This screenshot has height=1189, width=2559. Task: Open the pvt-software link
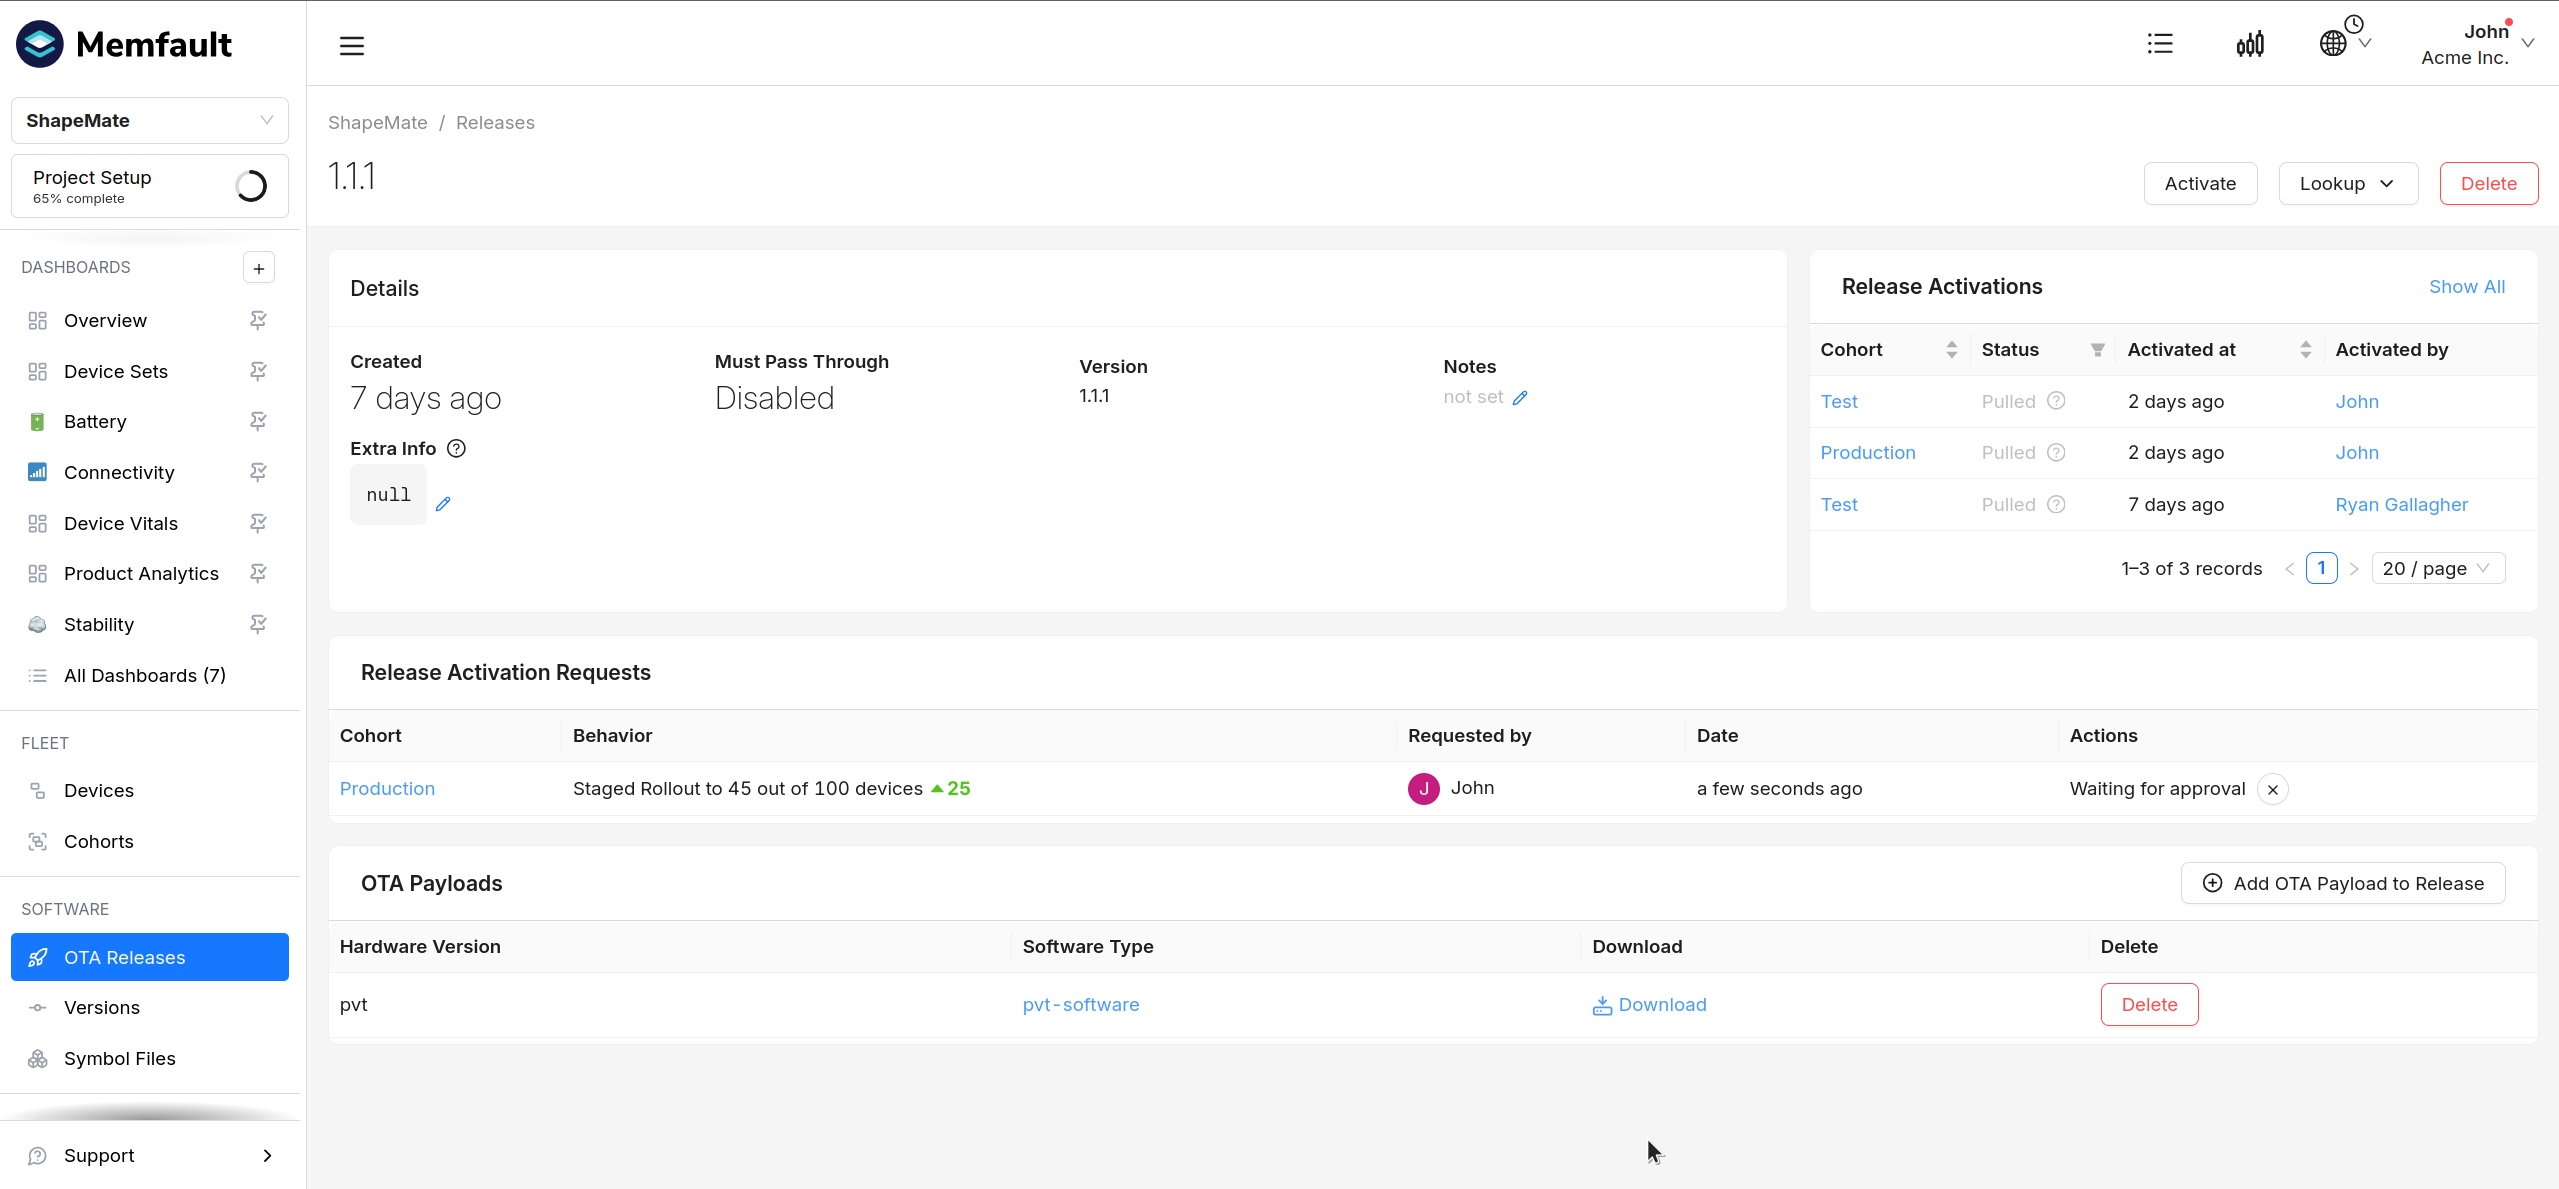coord(1080,1004)
